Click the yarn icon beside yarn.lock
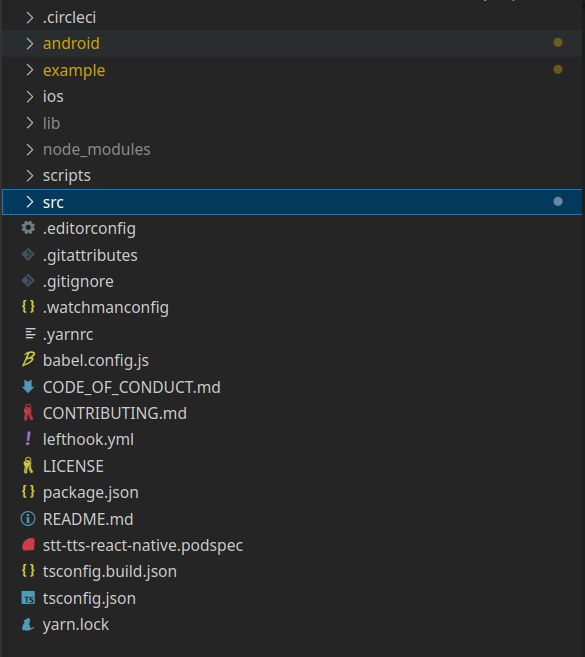The width and height of the screenshot is (585, 657). [x=28, y=624]
